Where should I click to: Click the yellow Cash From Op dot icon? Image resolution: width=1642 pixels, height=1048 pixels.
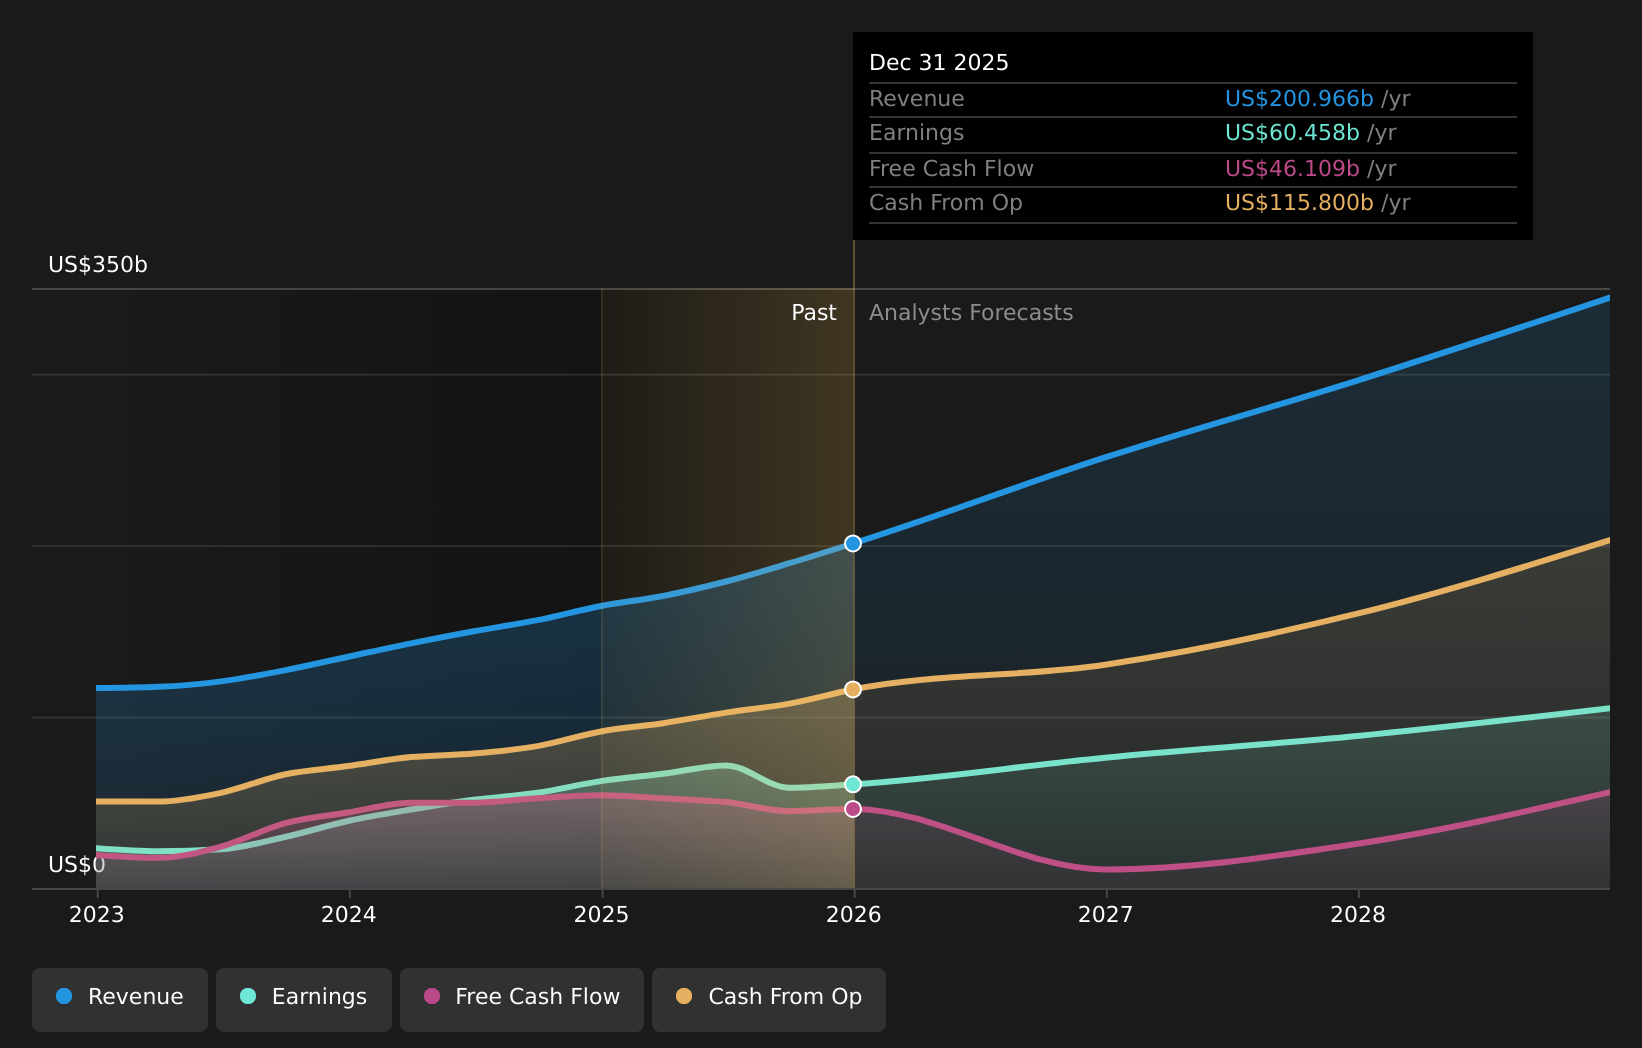click(683, 996)
